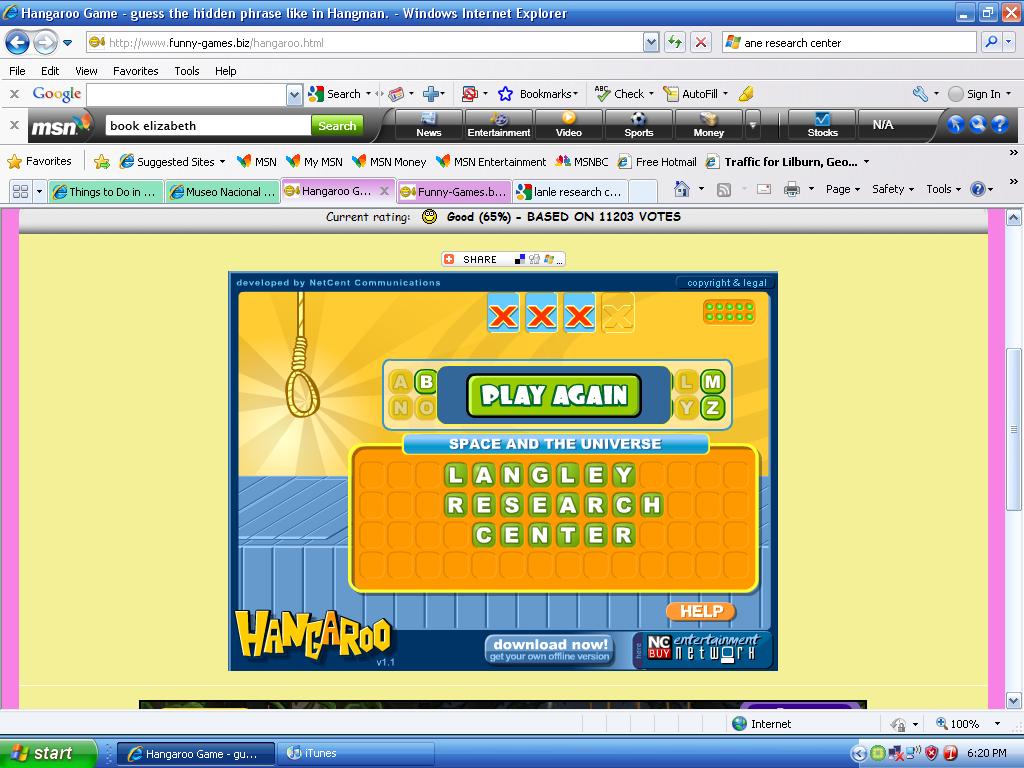Click the taskbar clock 6:20 PM

[x=986, y=753]
